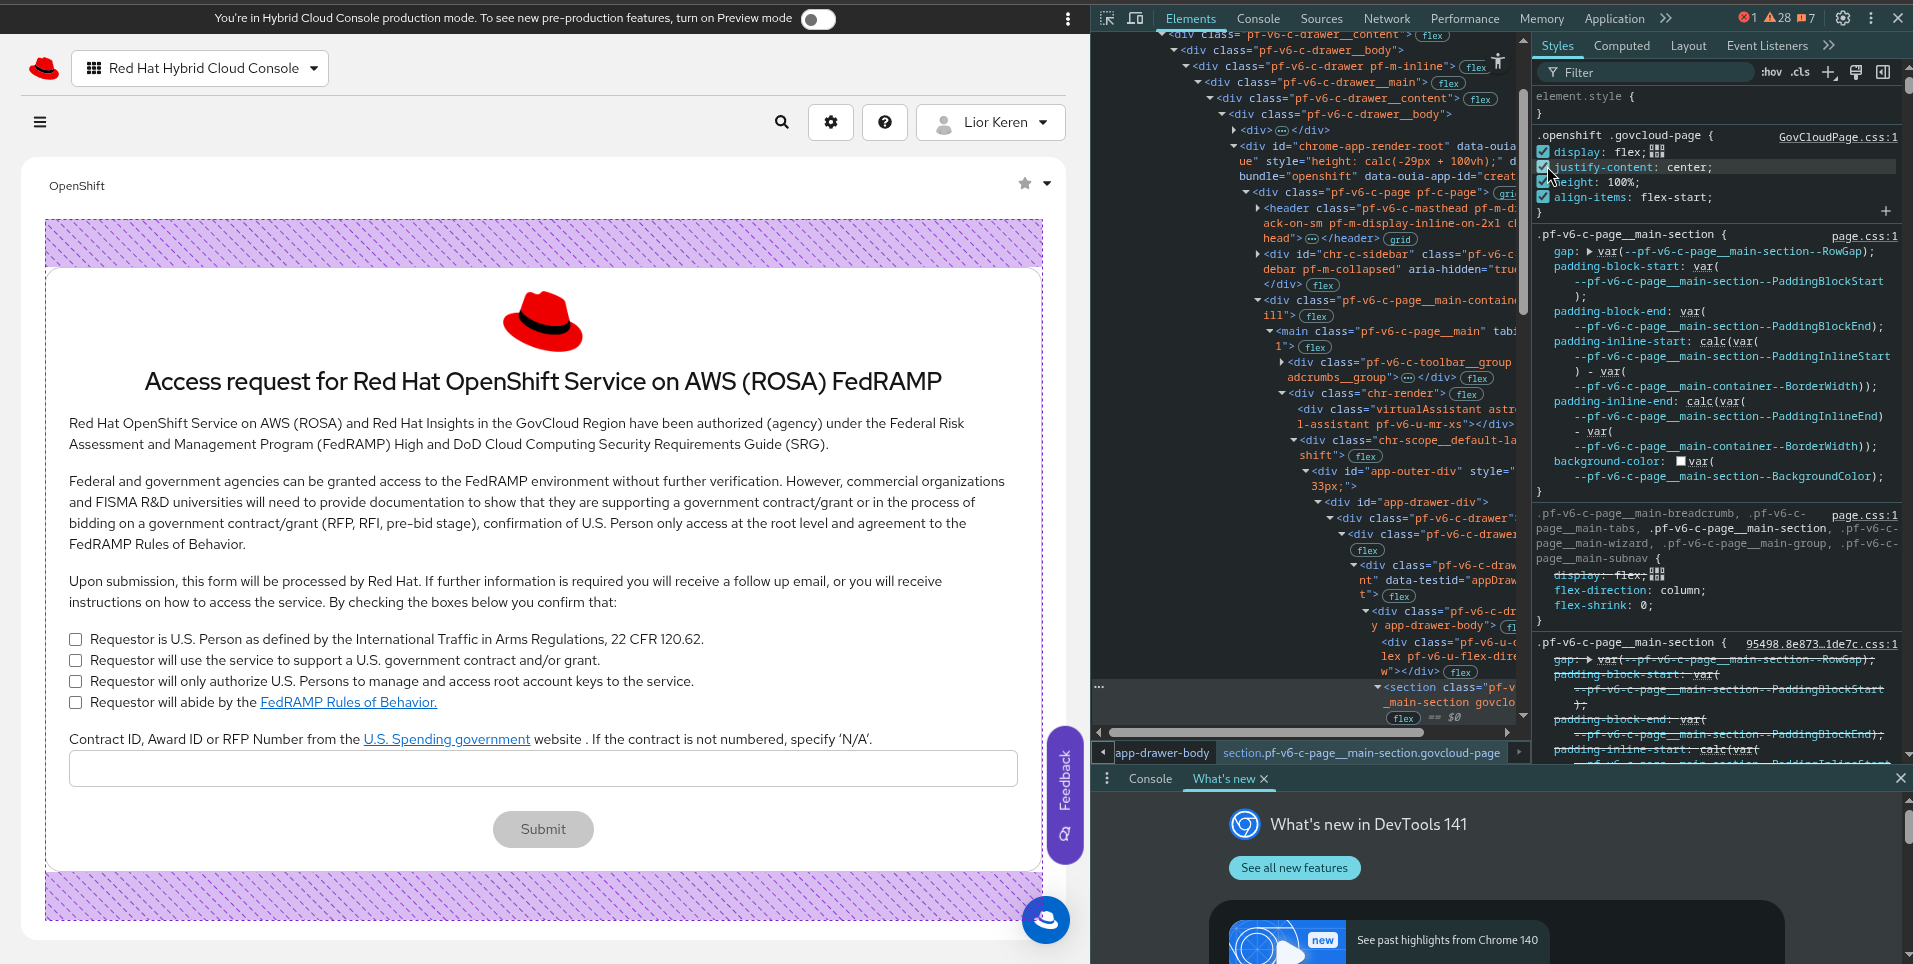This screenshot has width=1913, height=964.
Task: Toggle the computed styles sidebar icon
Action: tap(1883, 72)
